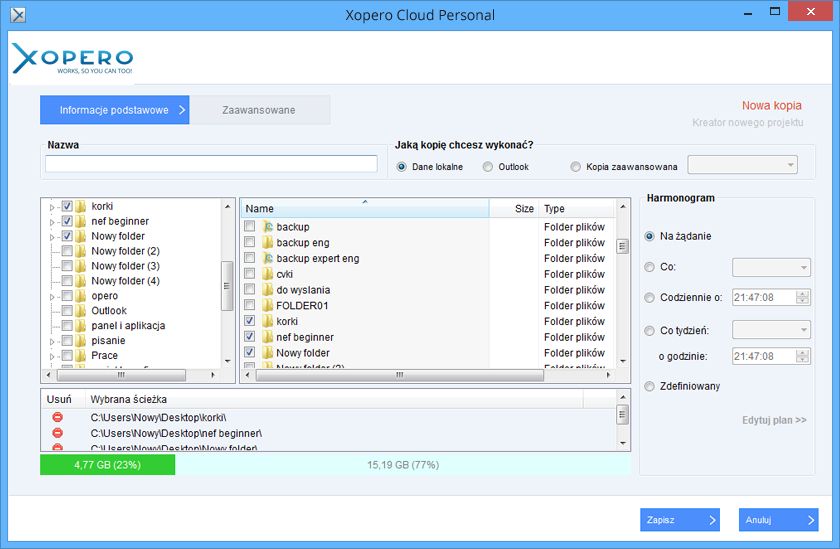The width and height of the screenshot is (840, 549).
Task: Click Nowy folder (2) icon in tree
Action: pos(81,251)
